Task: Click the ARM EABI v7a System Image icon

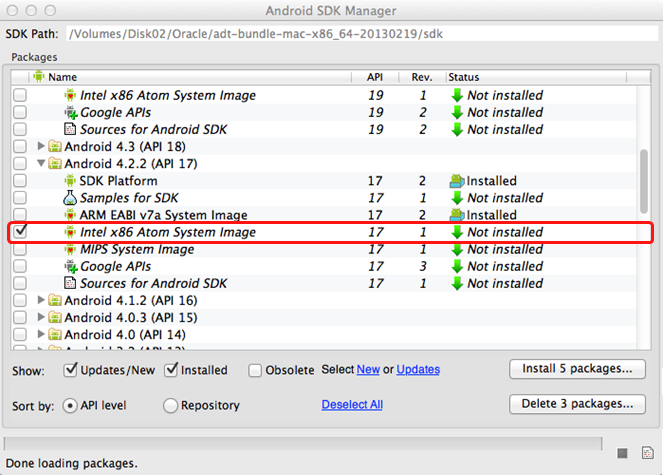Action: coord(69,215)
